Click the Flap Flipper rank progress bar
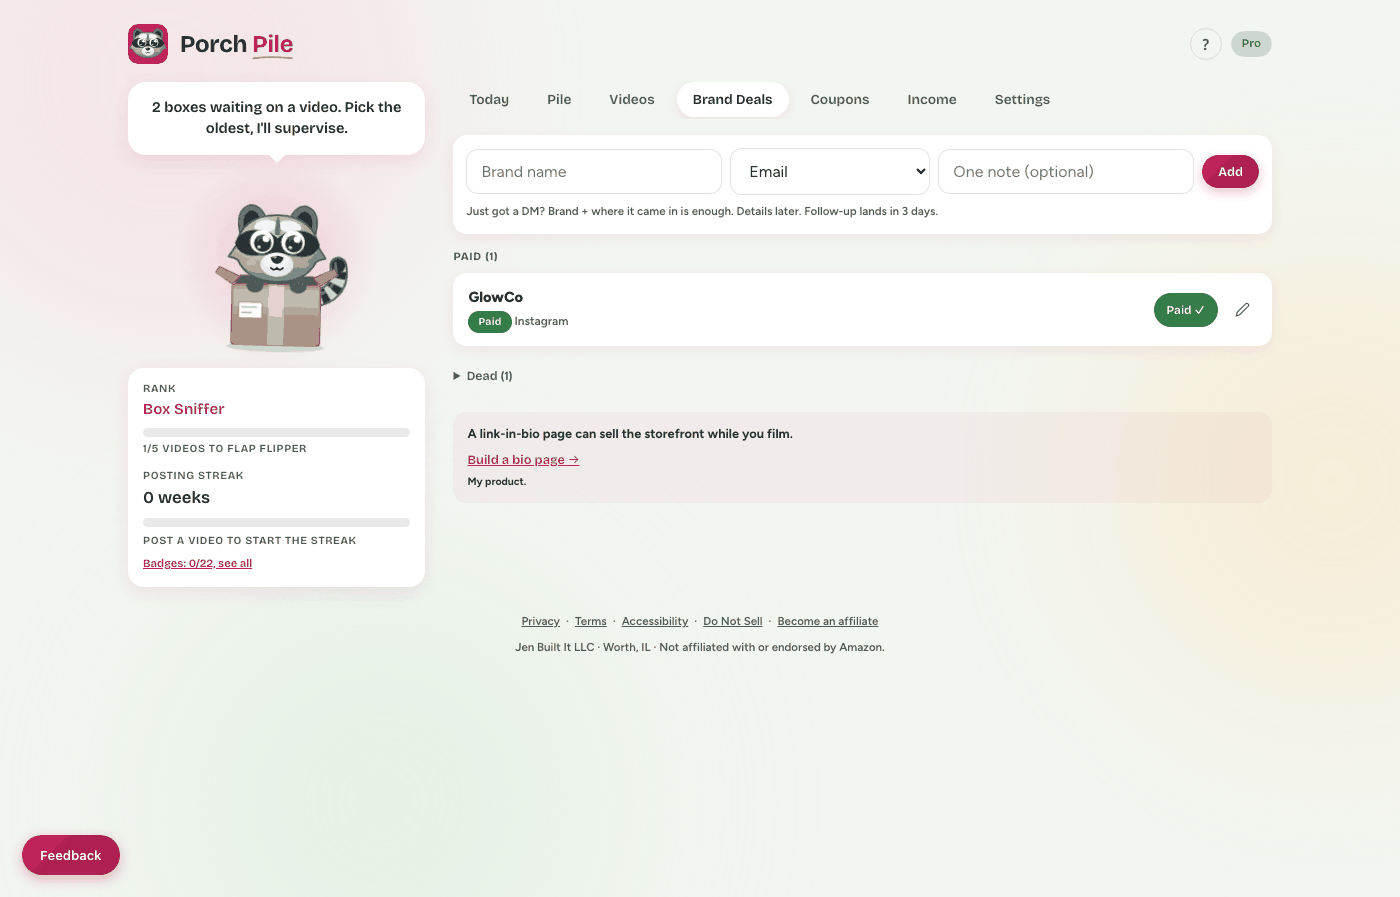This screenshot has width=1400, height=897. (276, 433)
